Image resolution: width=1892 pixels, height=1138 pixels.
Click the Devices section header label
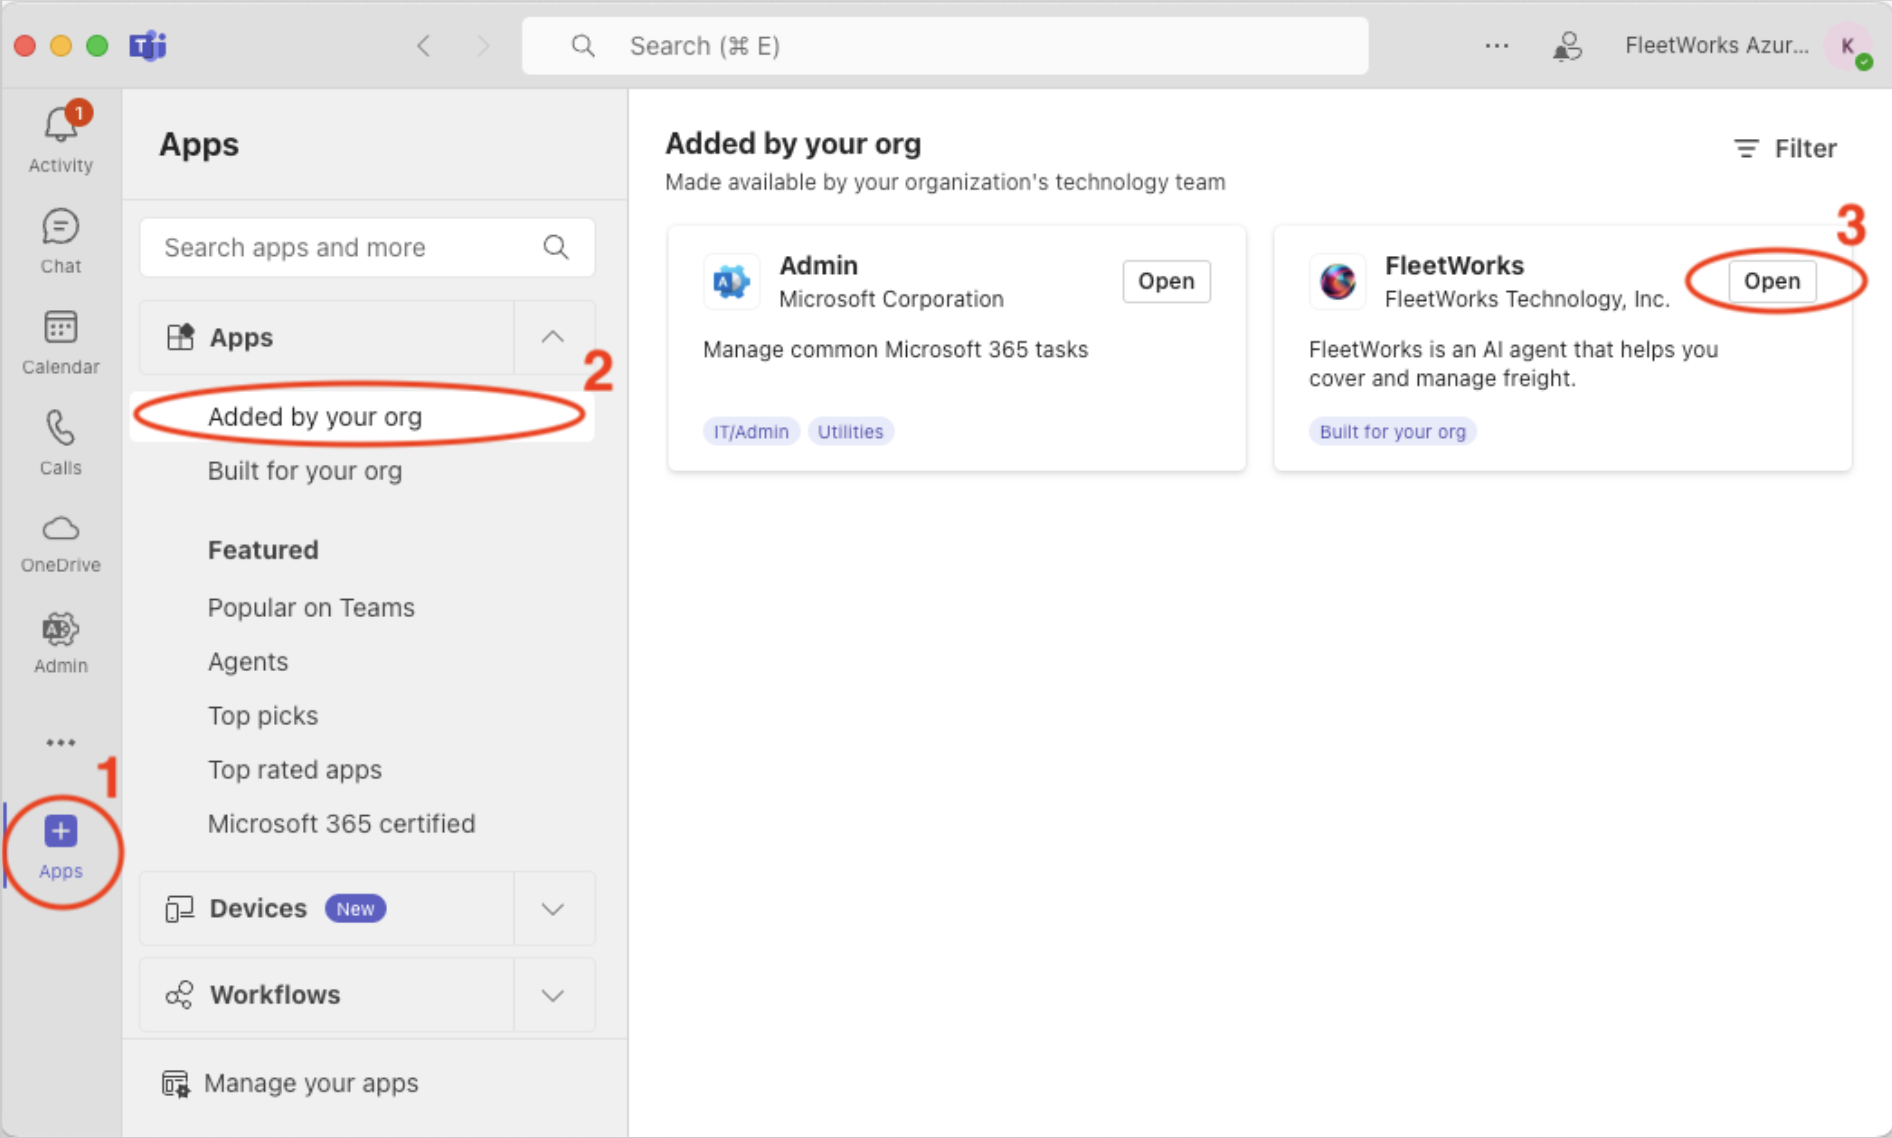(x=258, y=908)
